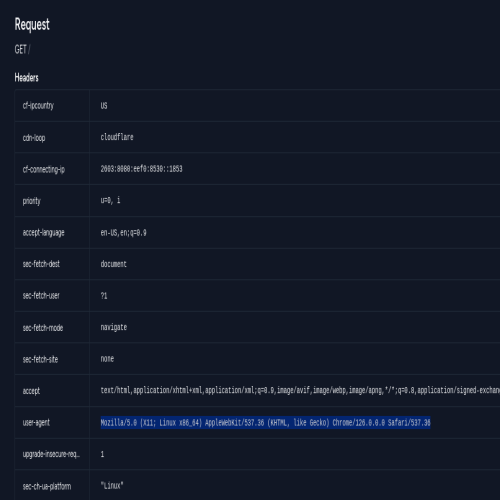Click the user-agent header name
Image resolution: width=500 pixels, height=500 pixels.
pyautogui.click(x=36, y=423)
